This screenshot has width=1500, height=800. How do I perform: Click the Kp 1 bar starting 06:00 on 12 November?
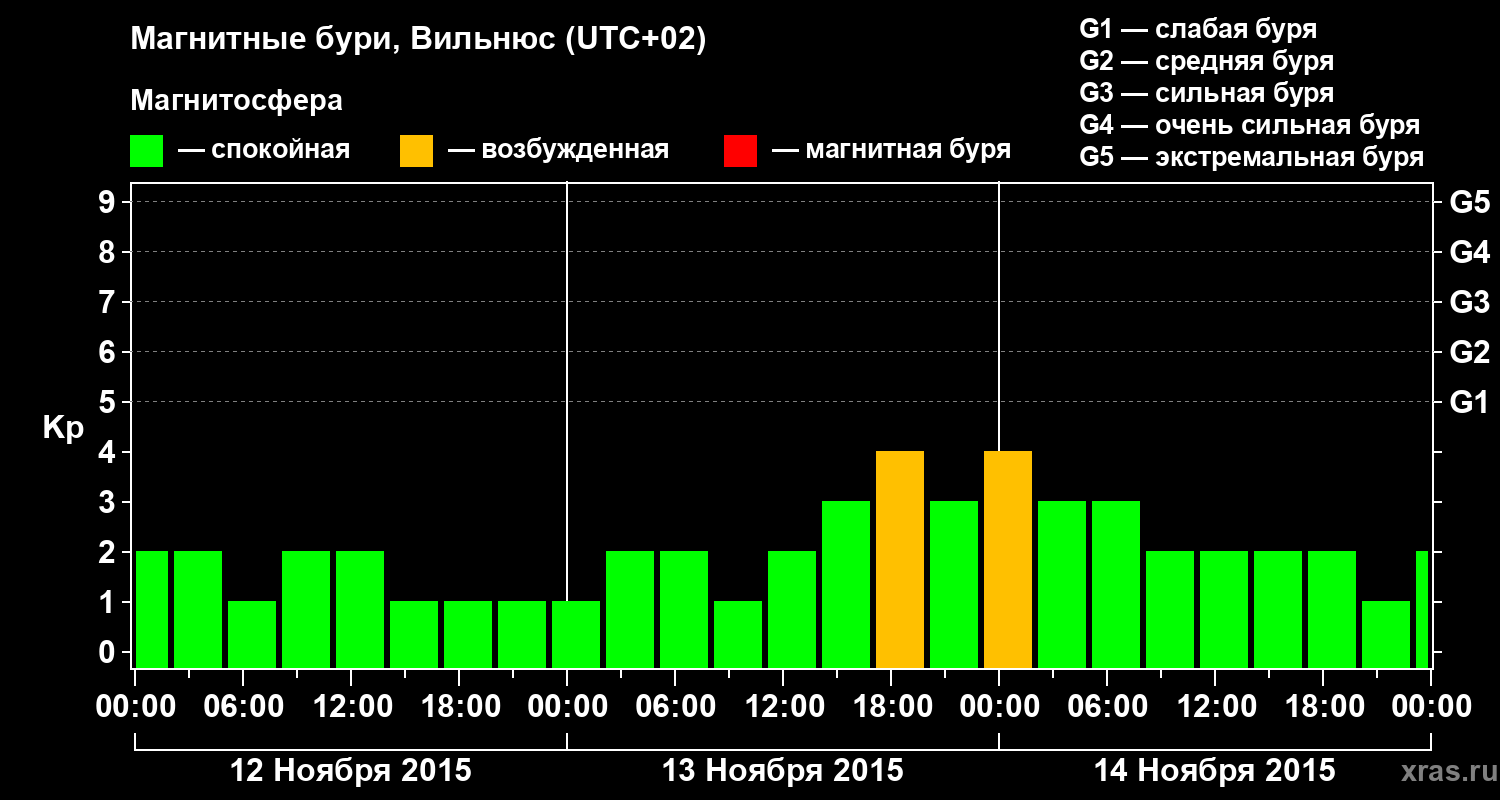252,635
